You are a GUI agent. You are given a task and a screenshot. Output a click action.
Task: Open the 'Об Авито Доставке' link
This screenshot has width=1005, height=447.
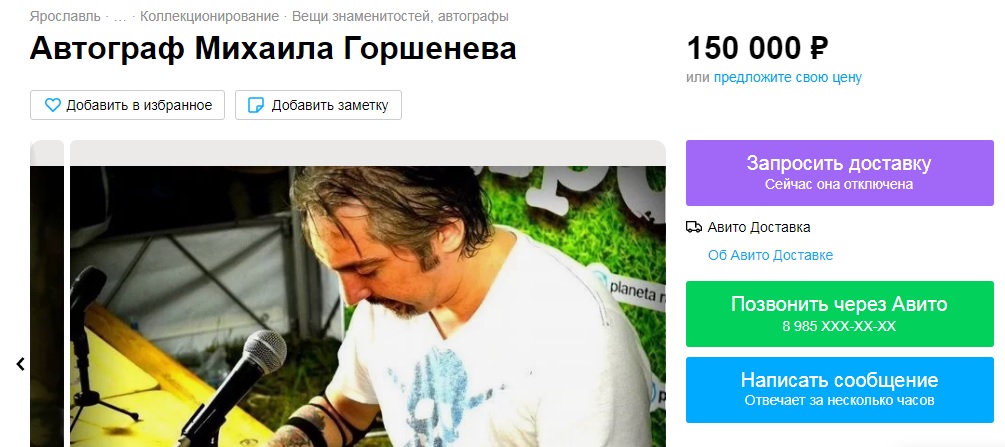tap(770, 255)
